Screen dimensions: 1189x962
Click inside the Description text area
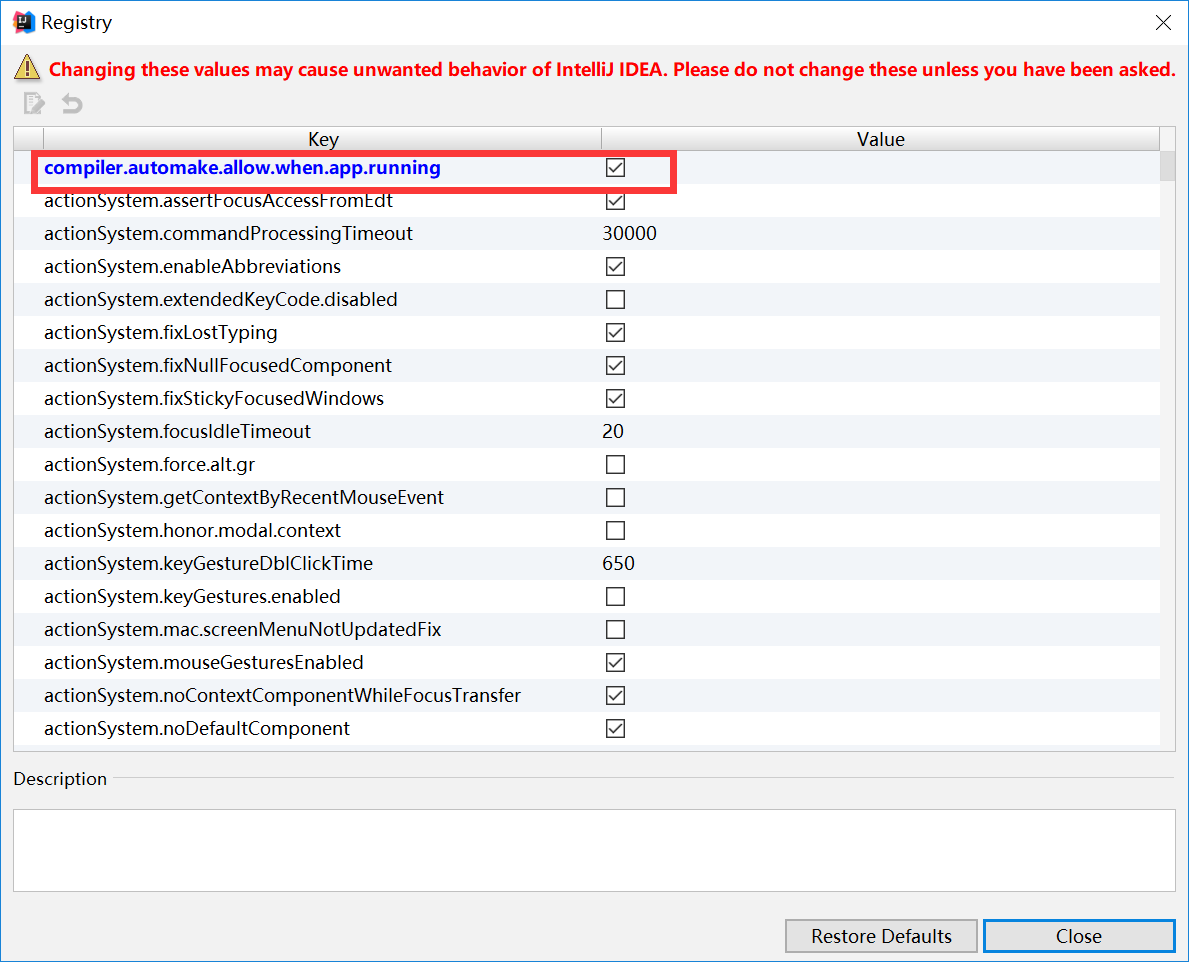tap(594, 851)
